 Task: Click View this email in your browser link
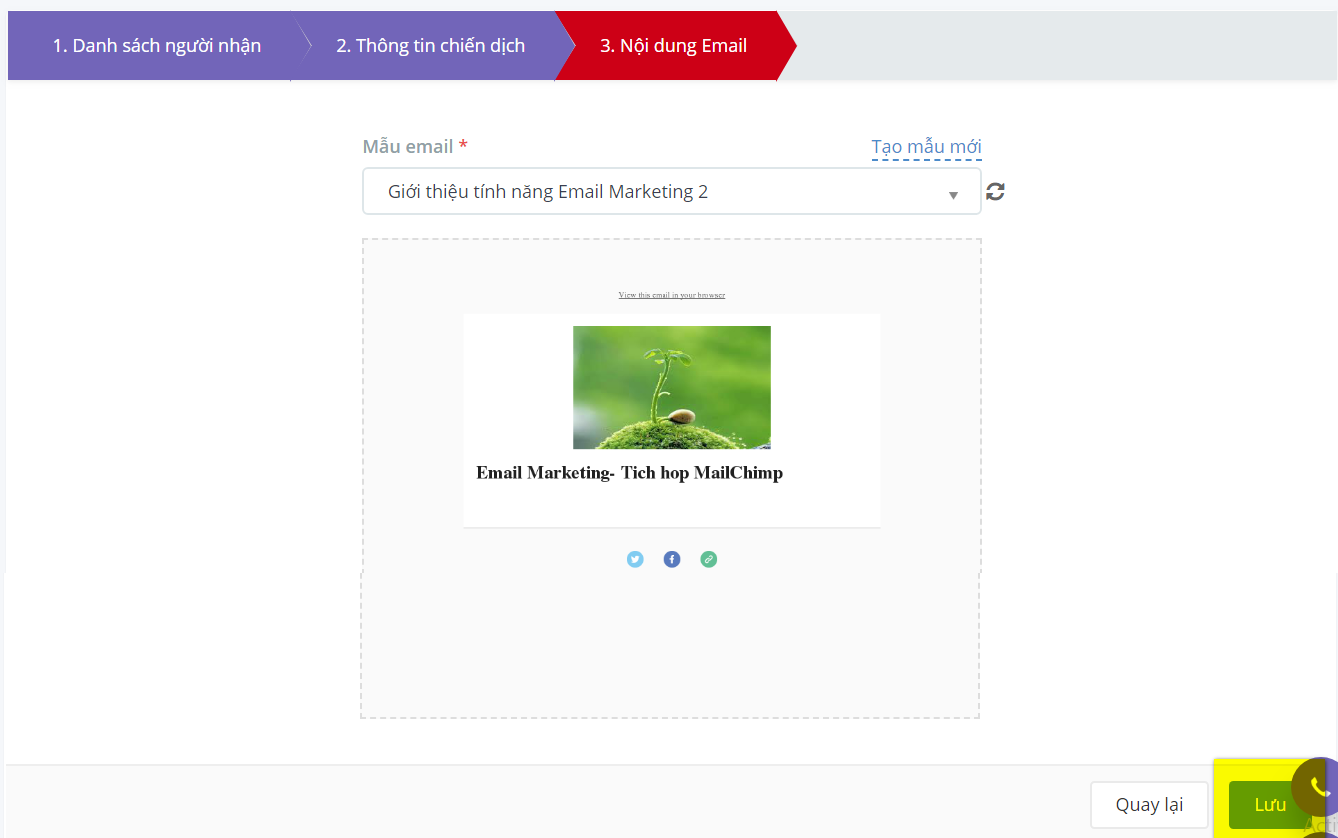[x=671, y=295]
